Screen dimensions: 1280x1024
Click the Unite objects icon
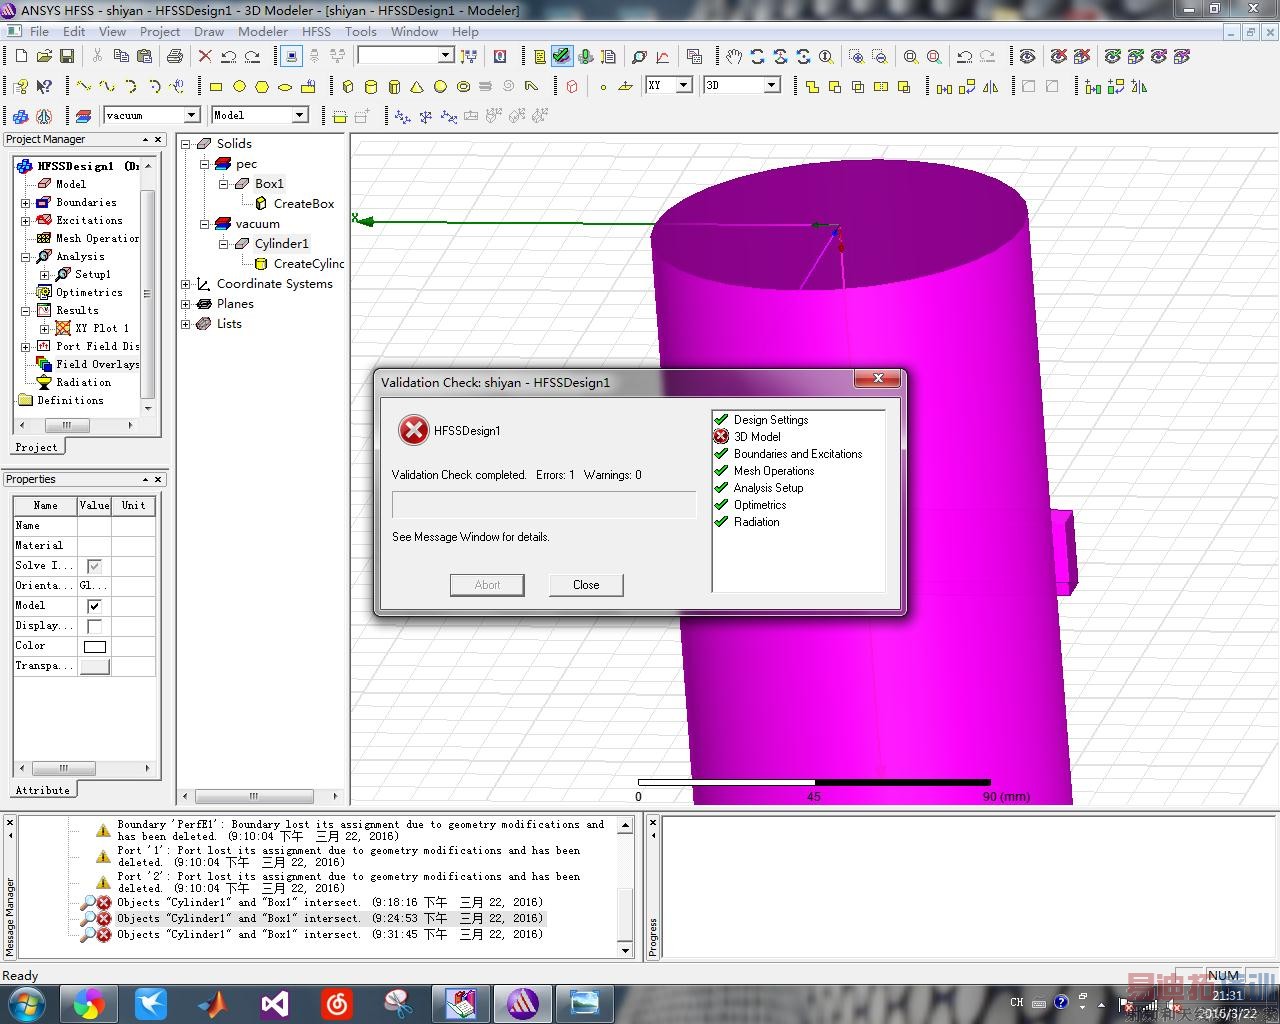tap(812, 87)
